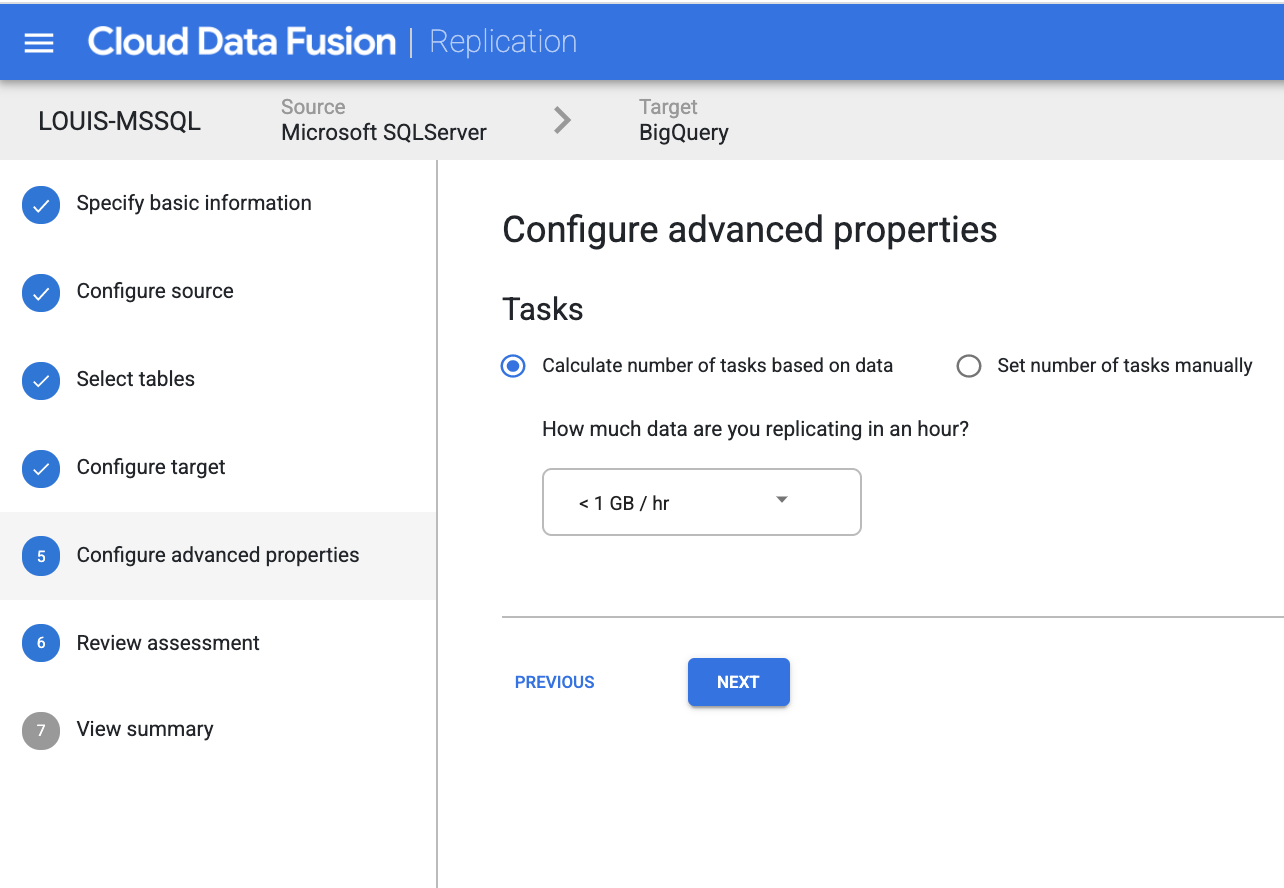Image resolution: width=1284 pixels, height=888 pixels.
Task: Click the Target label in the header
Action: point(668,107)
